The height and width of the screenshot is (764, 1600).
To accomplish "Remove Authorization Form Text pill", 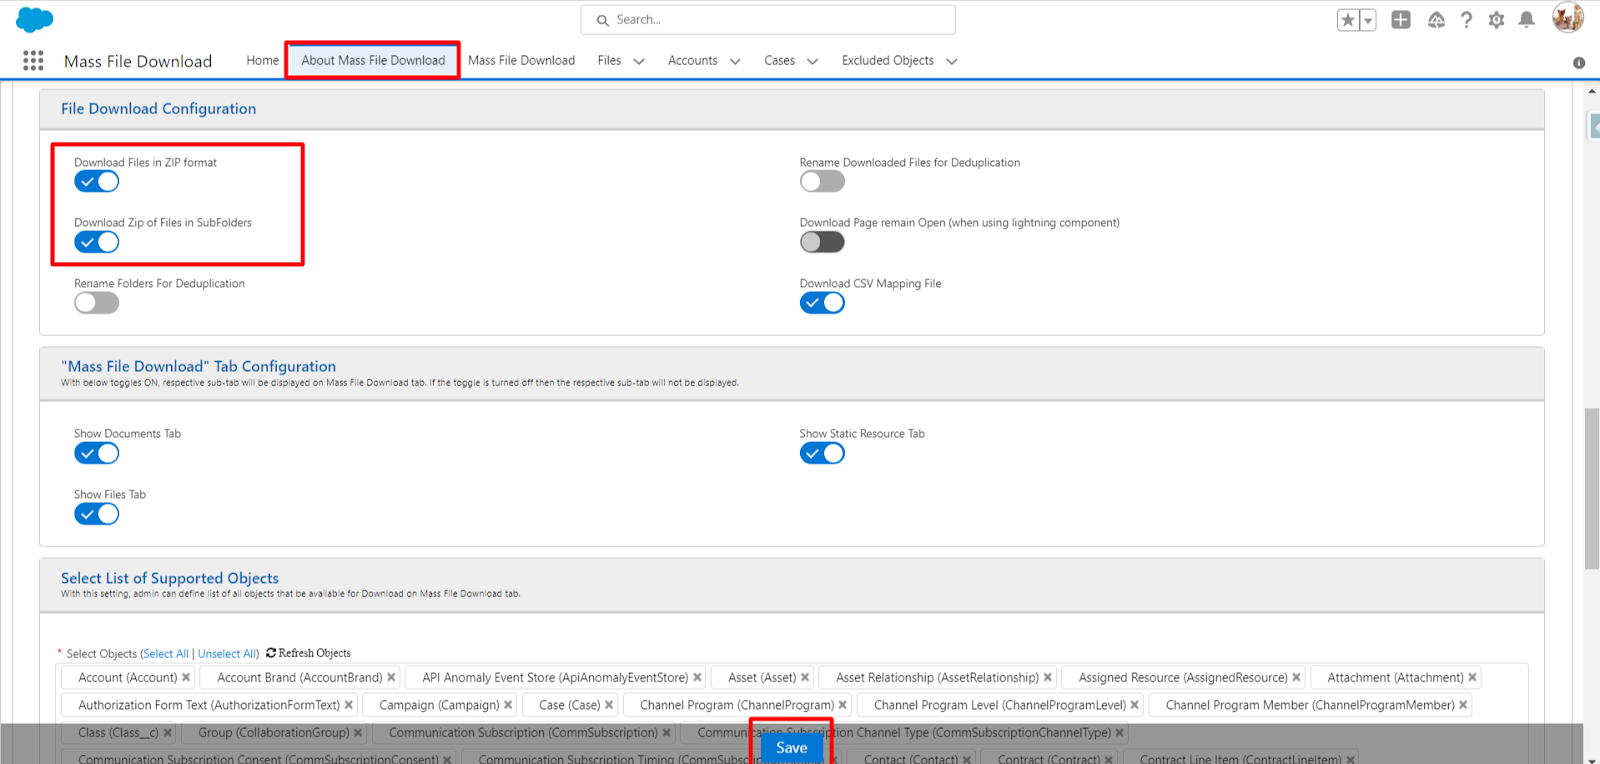I will pos(348,705).
